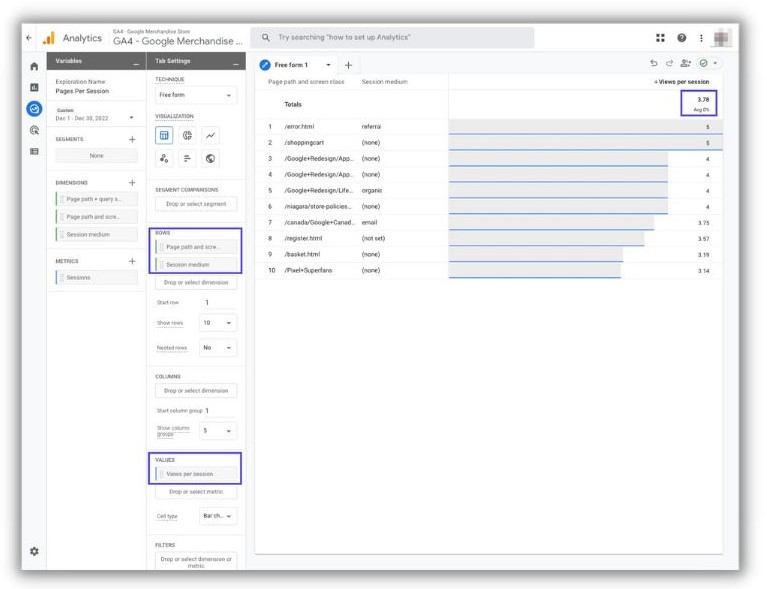Open GA4 - Google Merchandise property selector
767x589 pixels.
[178, 38]
